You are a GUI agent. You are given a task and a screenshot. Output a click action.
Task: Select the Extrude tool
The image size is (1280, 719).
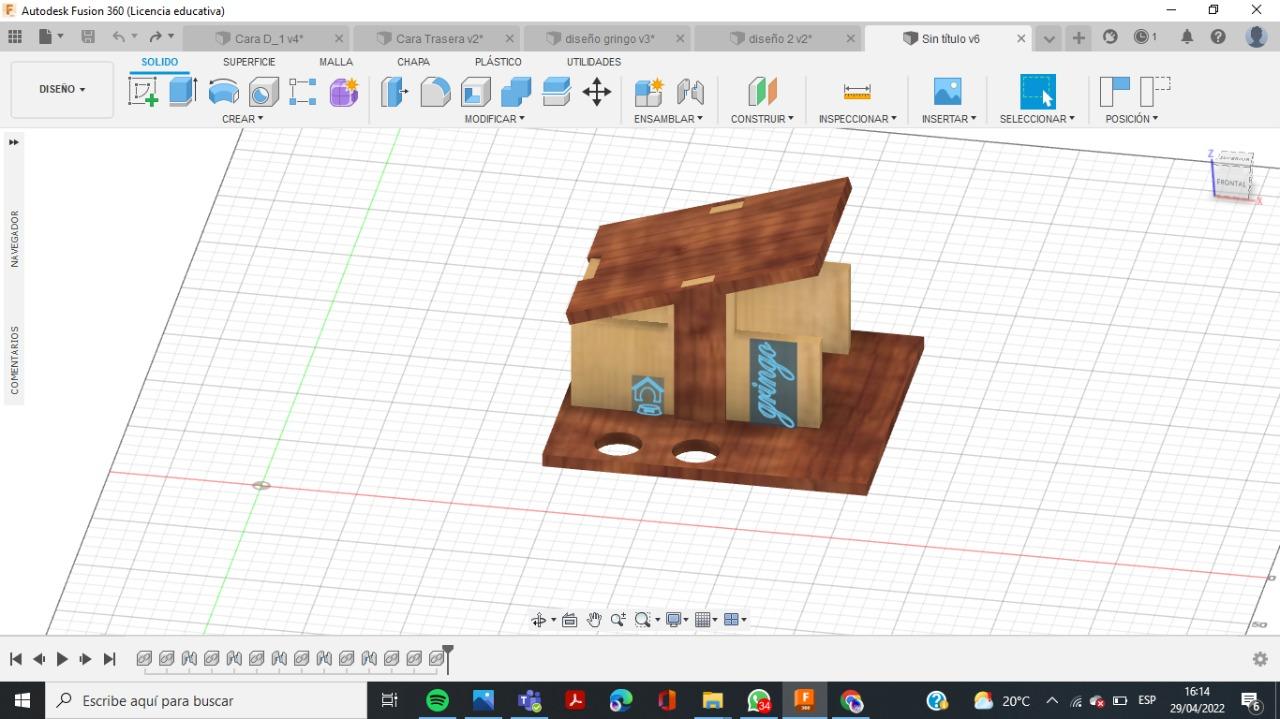(x=182, y=92)
